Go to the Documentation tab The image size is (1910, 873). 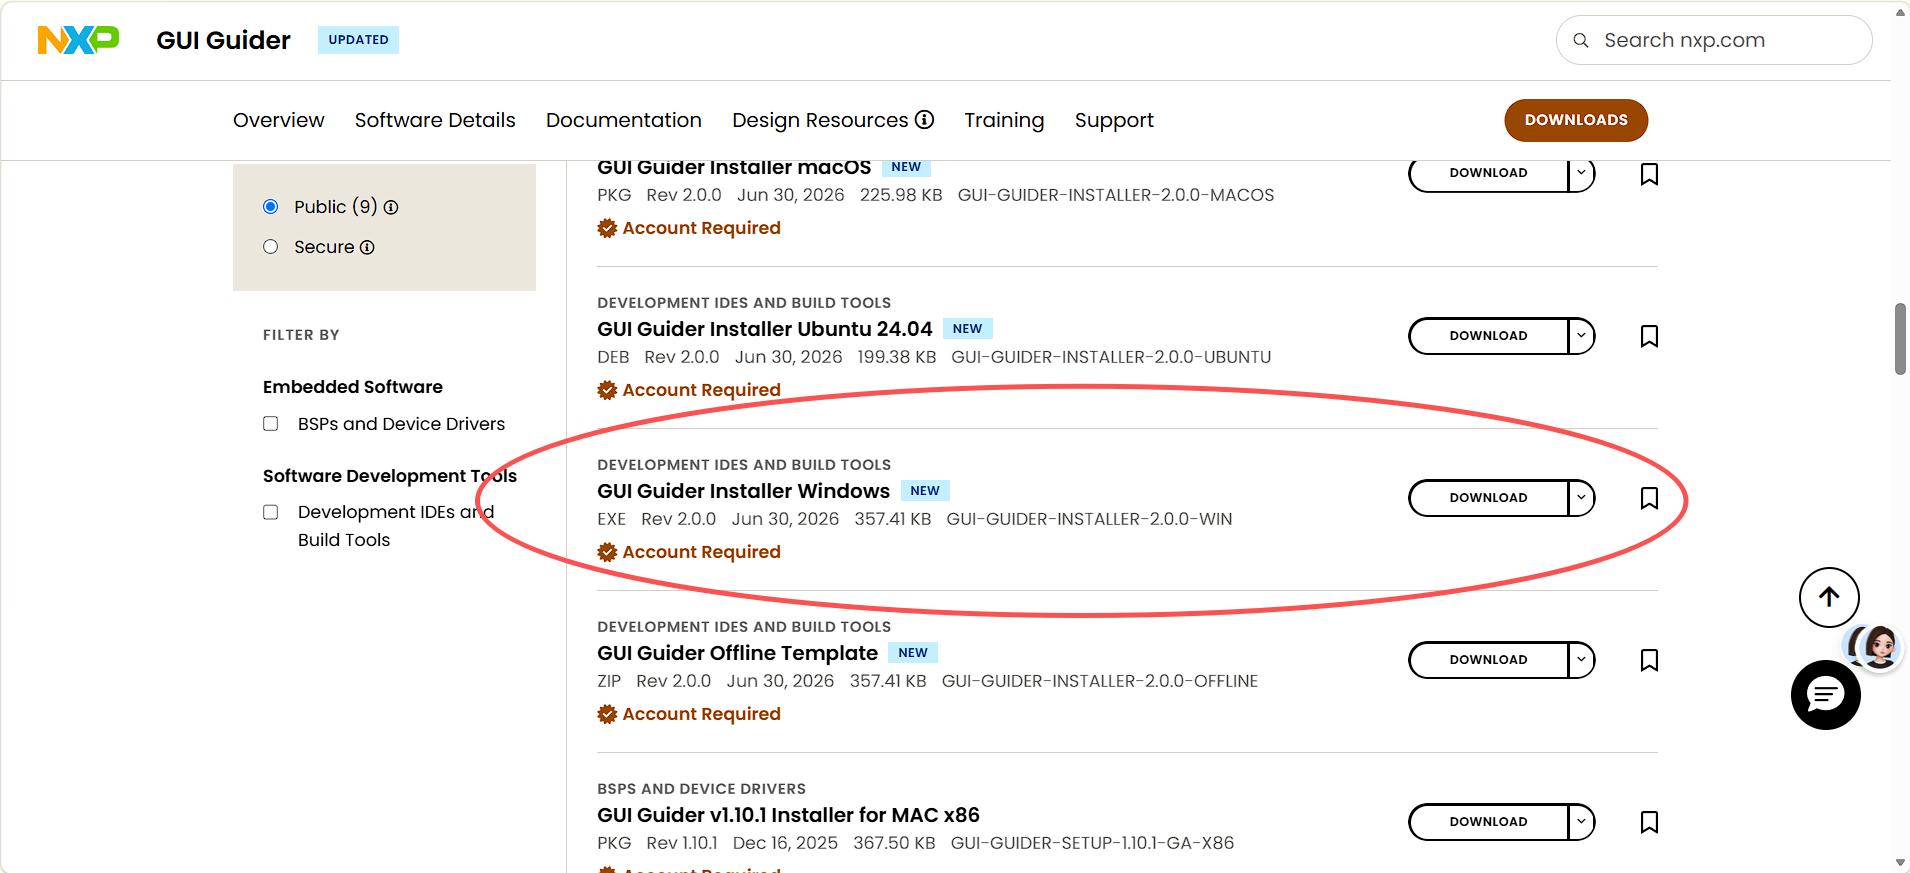[624, 120]
